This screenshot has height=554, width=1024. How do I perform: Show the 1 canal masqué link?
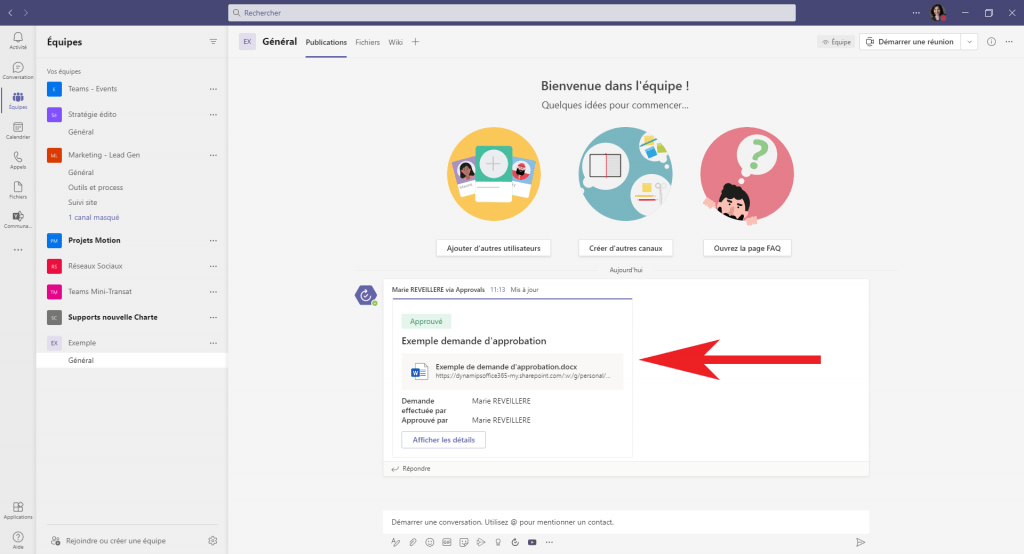[94, 218]
